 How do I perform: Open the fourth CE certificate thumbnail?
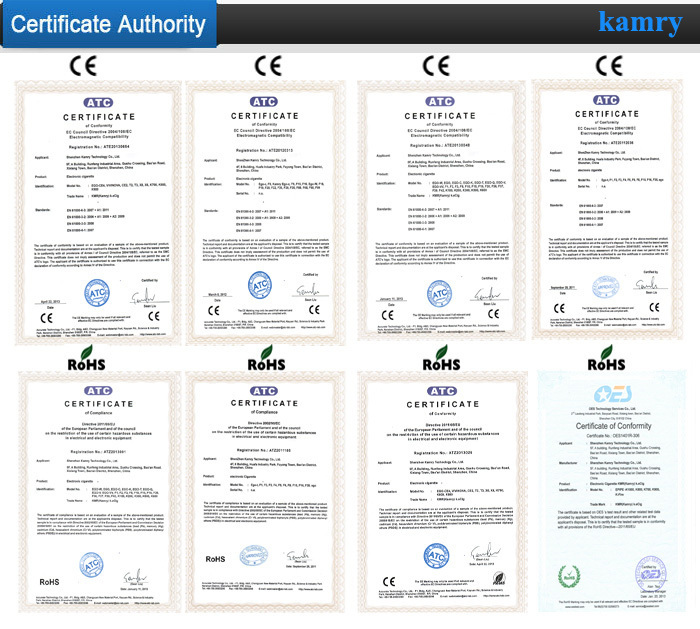[607, 209]
